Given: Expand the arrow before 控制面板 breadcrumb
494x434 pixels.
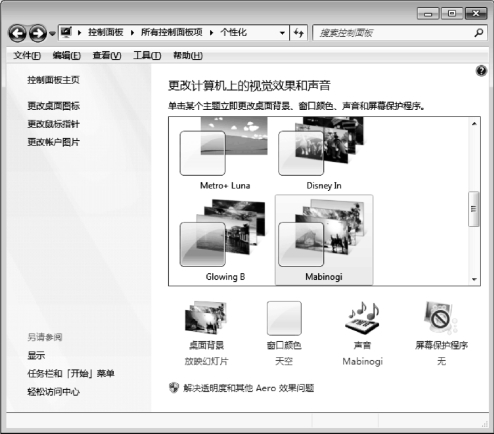Looking at the screenshot, I should pos(79,33).
